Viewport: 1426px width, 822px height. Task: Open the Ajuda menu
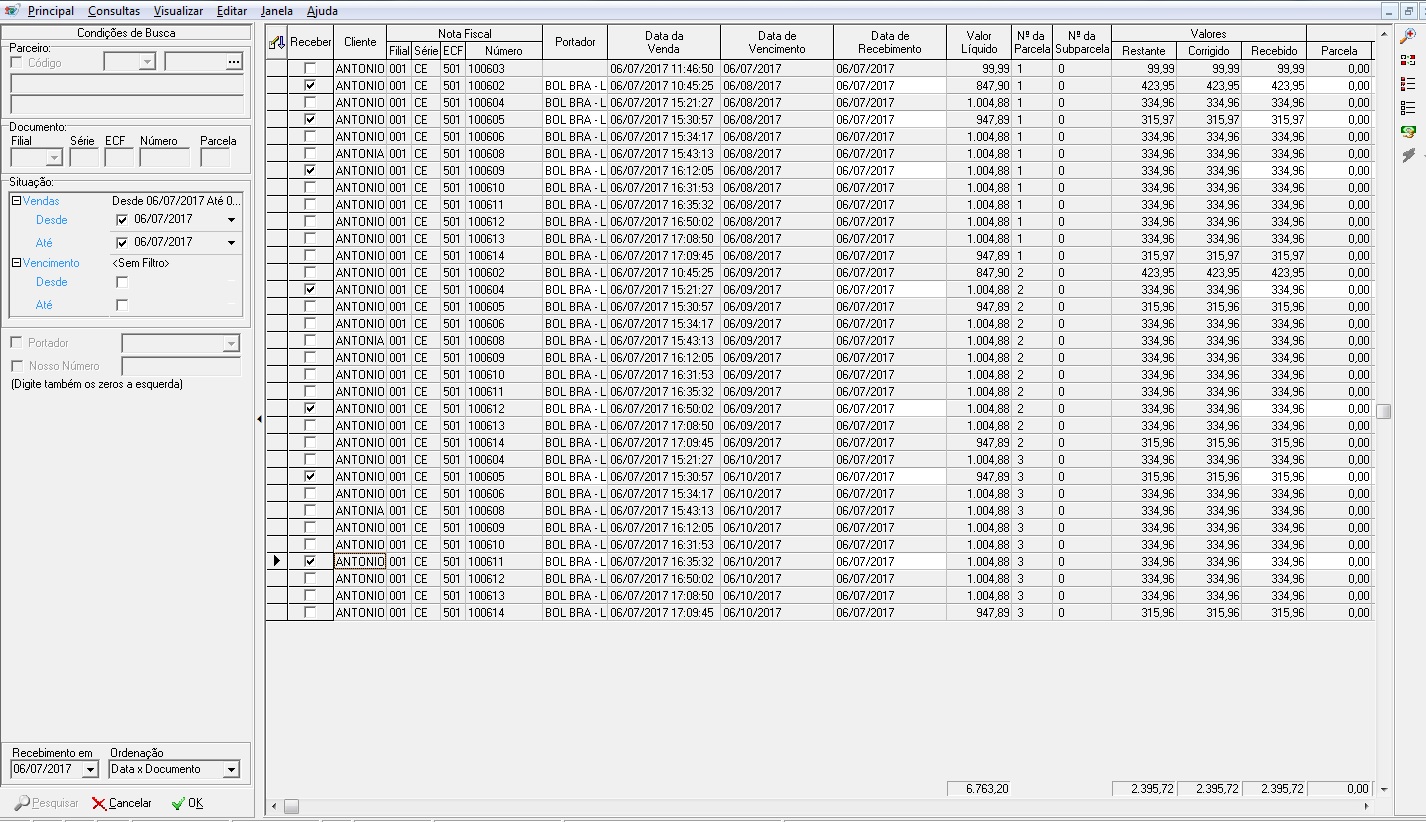click(x=322, y=11)
